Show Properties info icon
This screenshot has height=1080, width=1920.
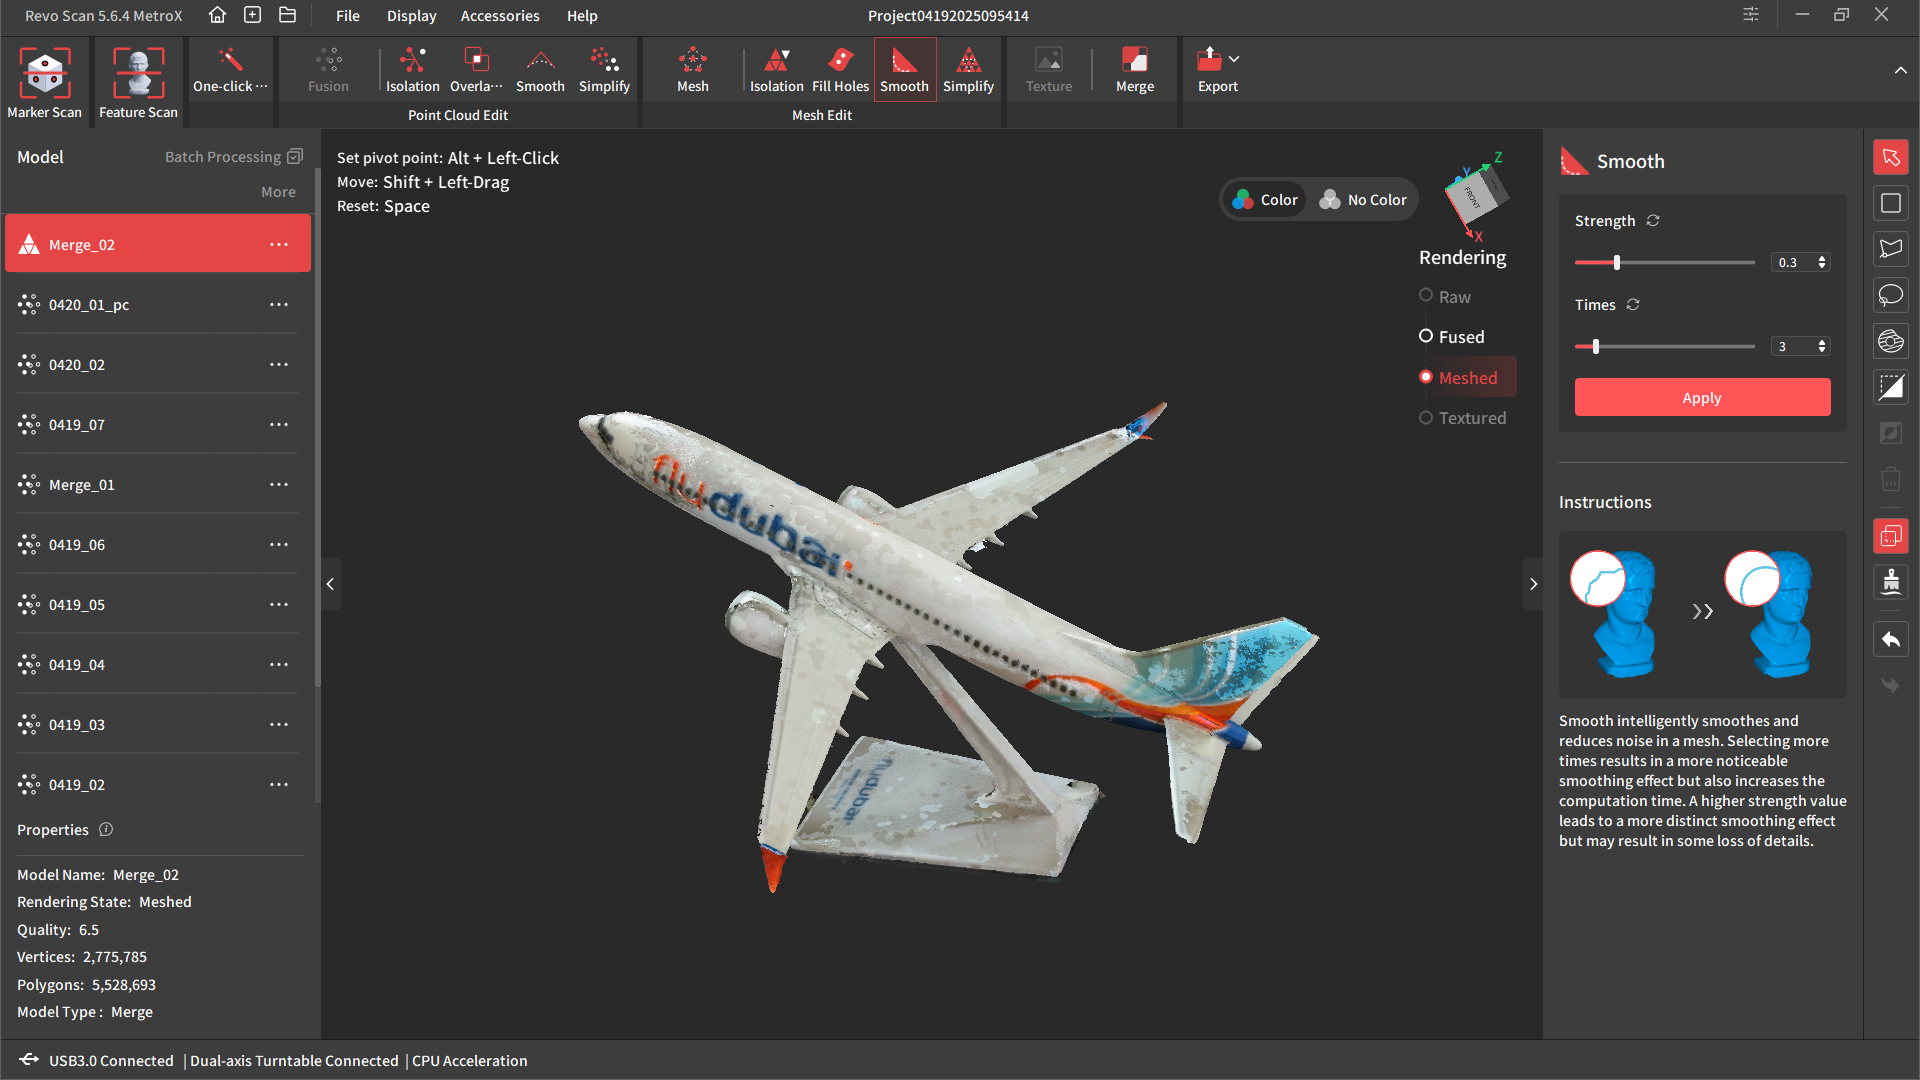106,829
